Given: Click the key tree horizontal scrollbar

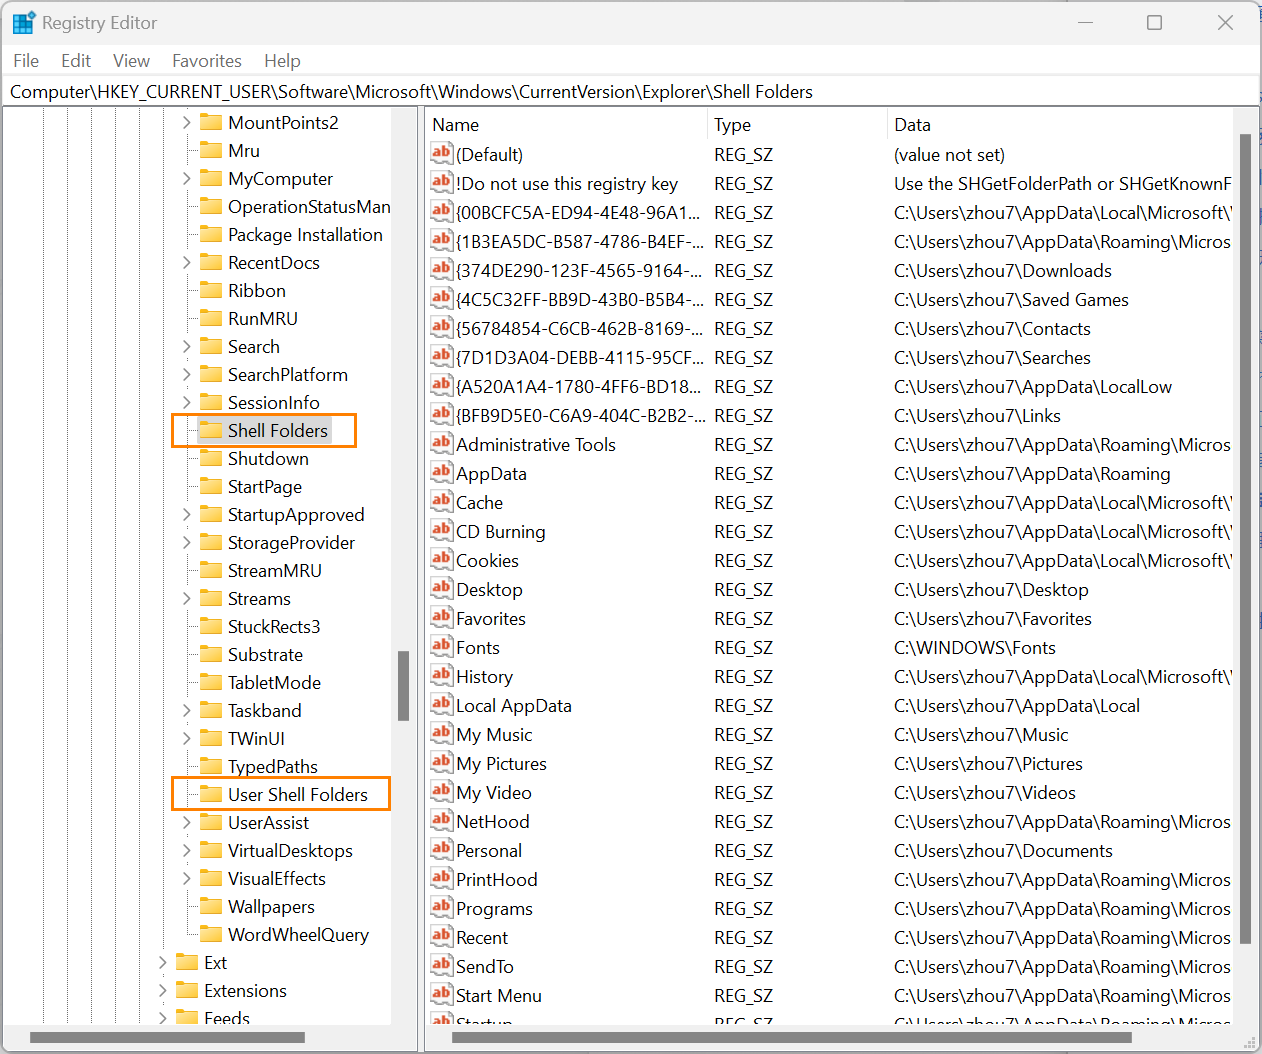Looking at the screenshot, I should pyautogui.click(x=167, y=1038).
